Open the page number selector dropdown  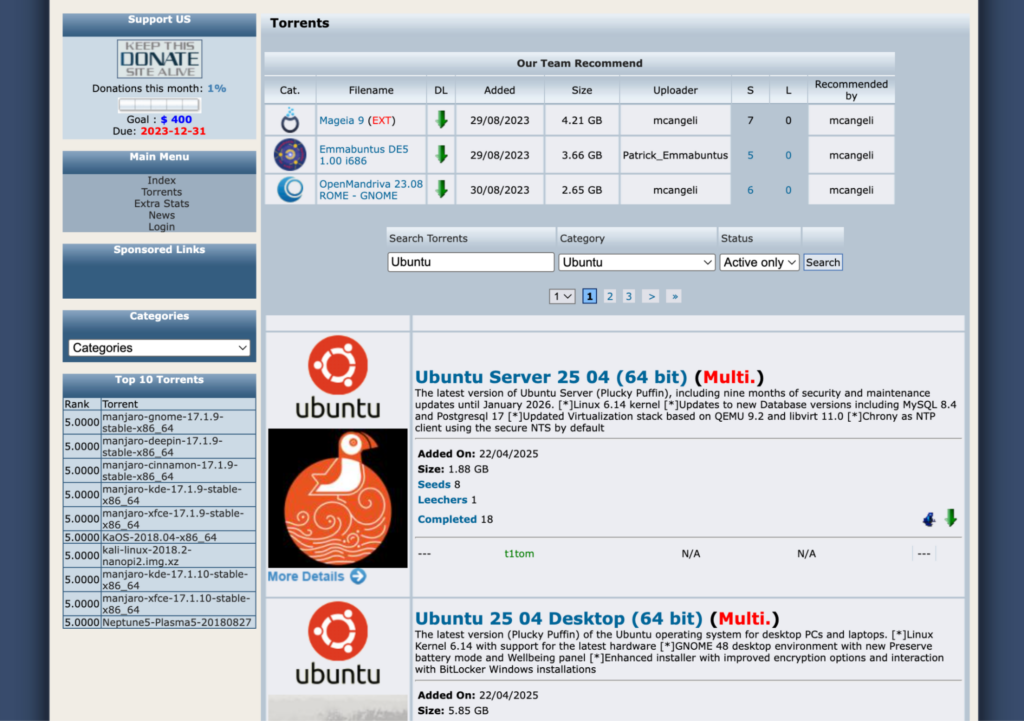tap(562, 296)
